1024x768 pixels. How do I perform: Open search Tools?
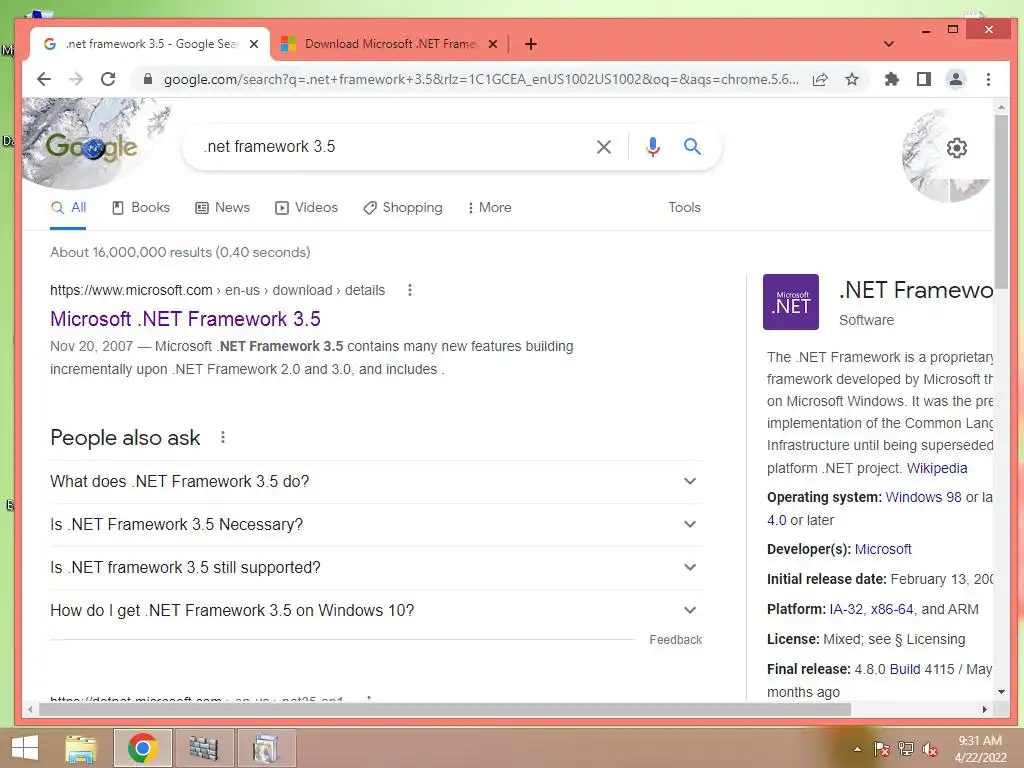pyautogui.click(x=684, y=208)
